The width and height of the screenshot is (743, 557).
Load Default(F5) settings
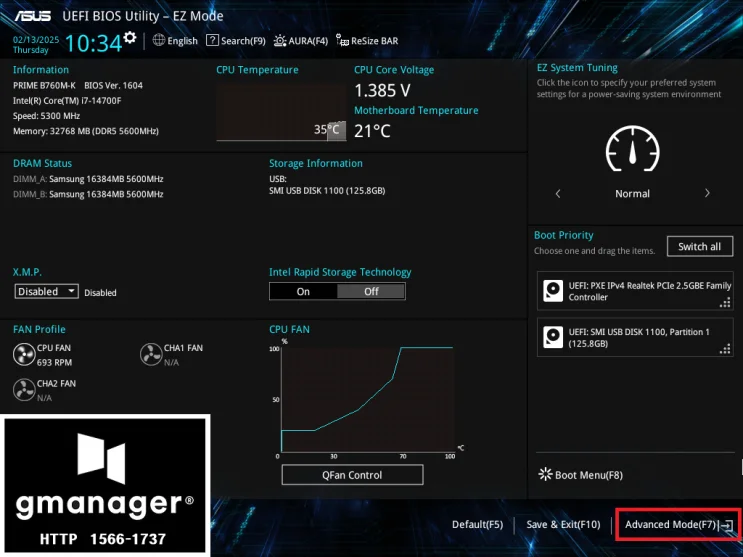(477, 524)
